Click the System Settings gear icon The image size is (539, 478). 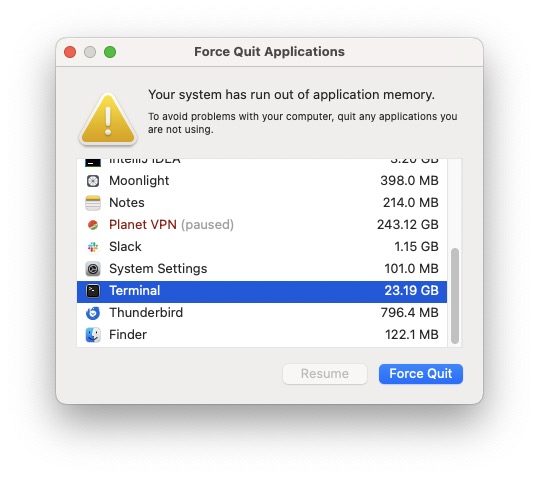point(93,269)
